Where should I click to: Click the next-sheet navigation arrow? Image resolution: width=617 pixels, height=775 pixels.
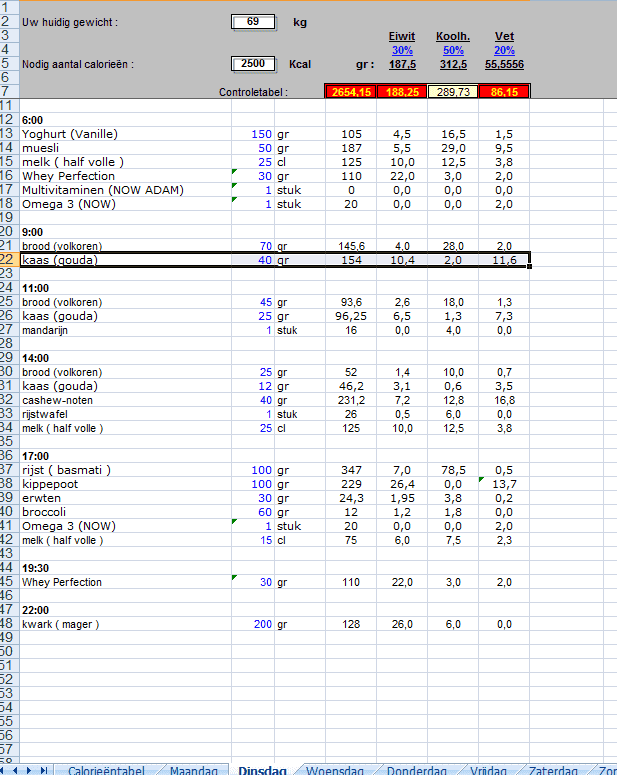tap(31, 769)
